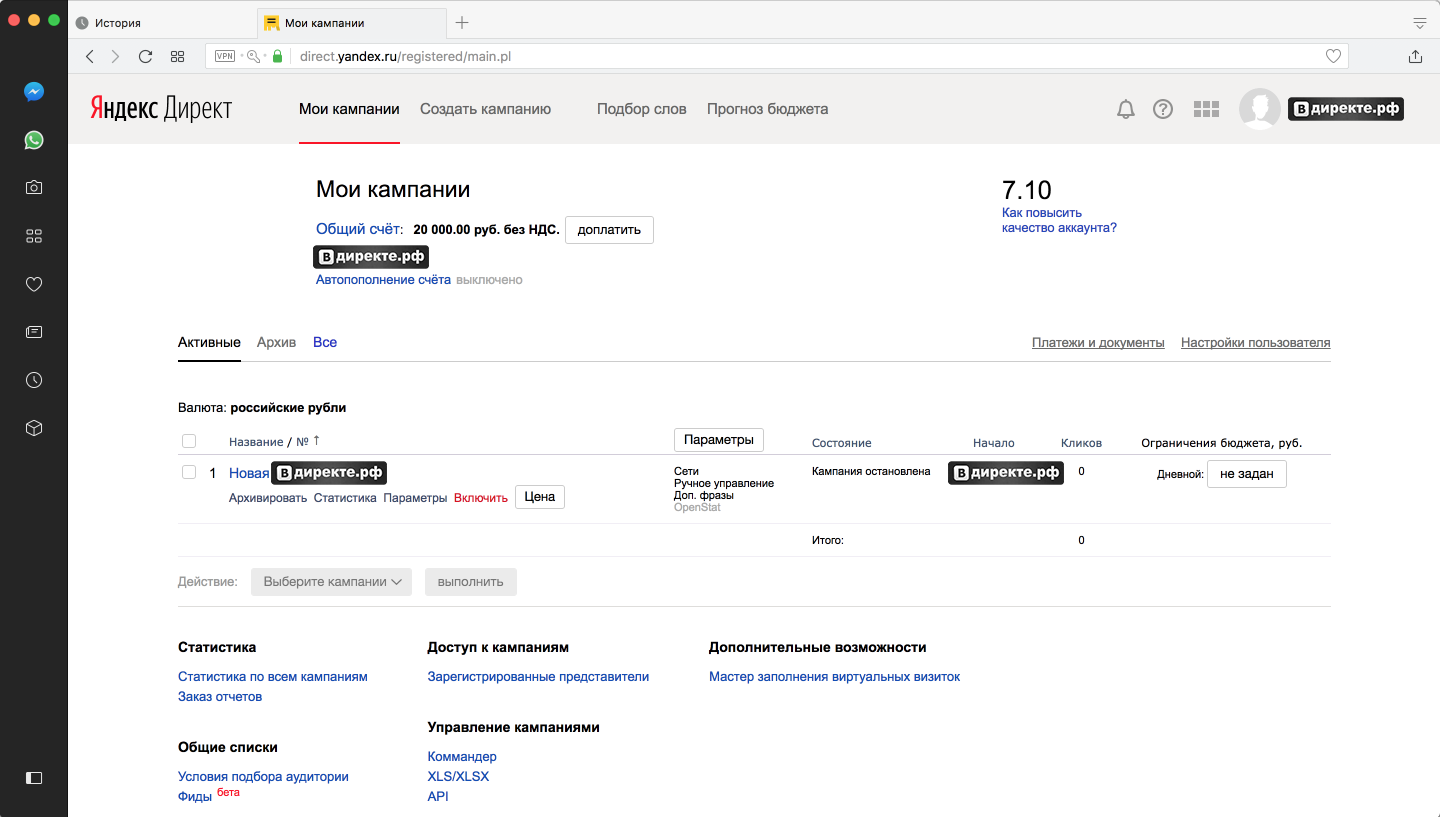Click the Цена button for the campaign

point(540,497)
